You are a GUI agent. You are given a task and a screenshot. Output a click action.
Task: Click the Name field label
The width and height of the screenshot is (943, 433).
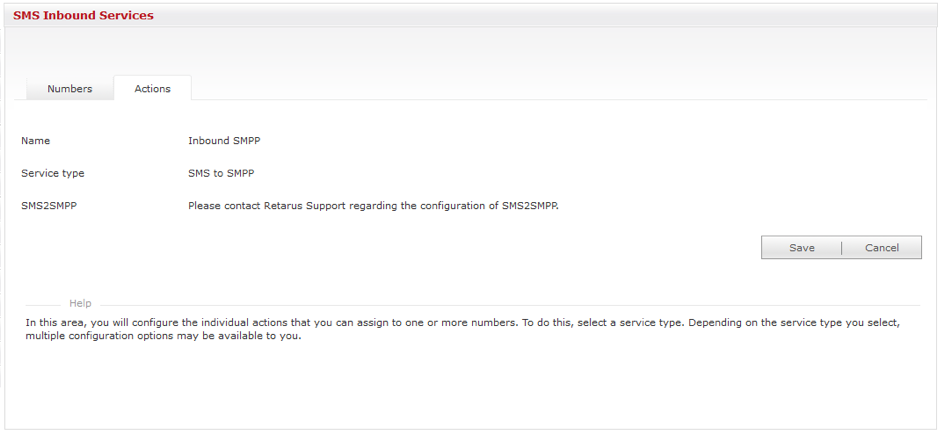35,141
